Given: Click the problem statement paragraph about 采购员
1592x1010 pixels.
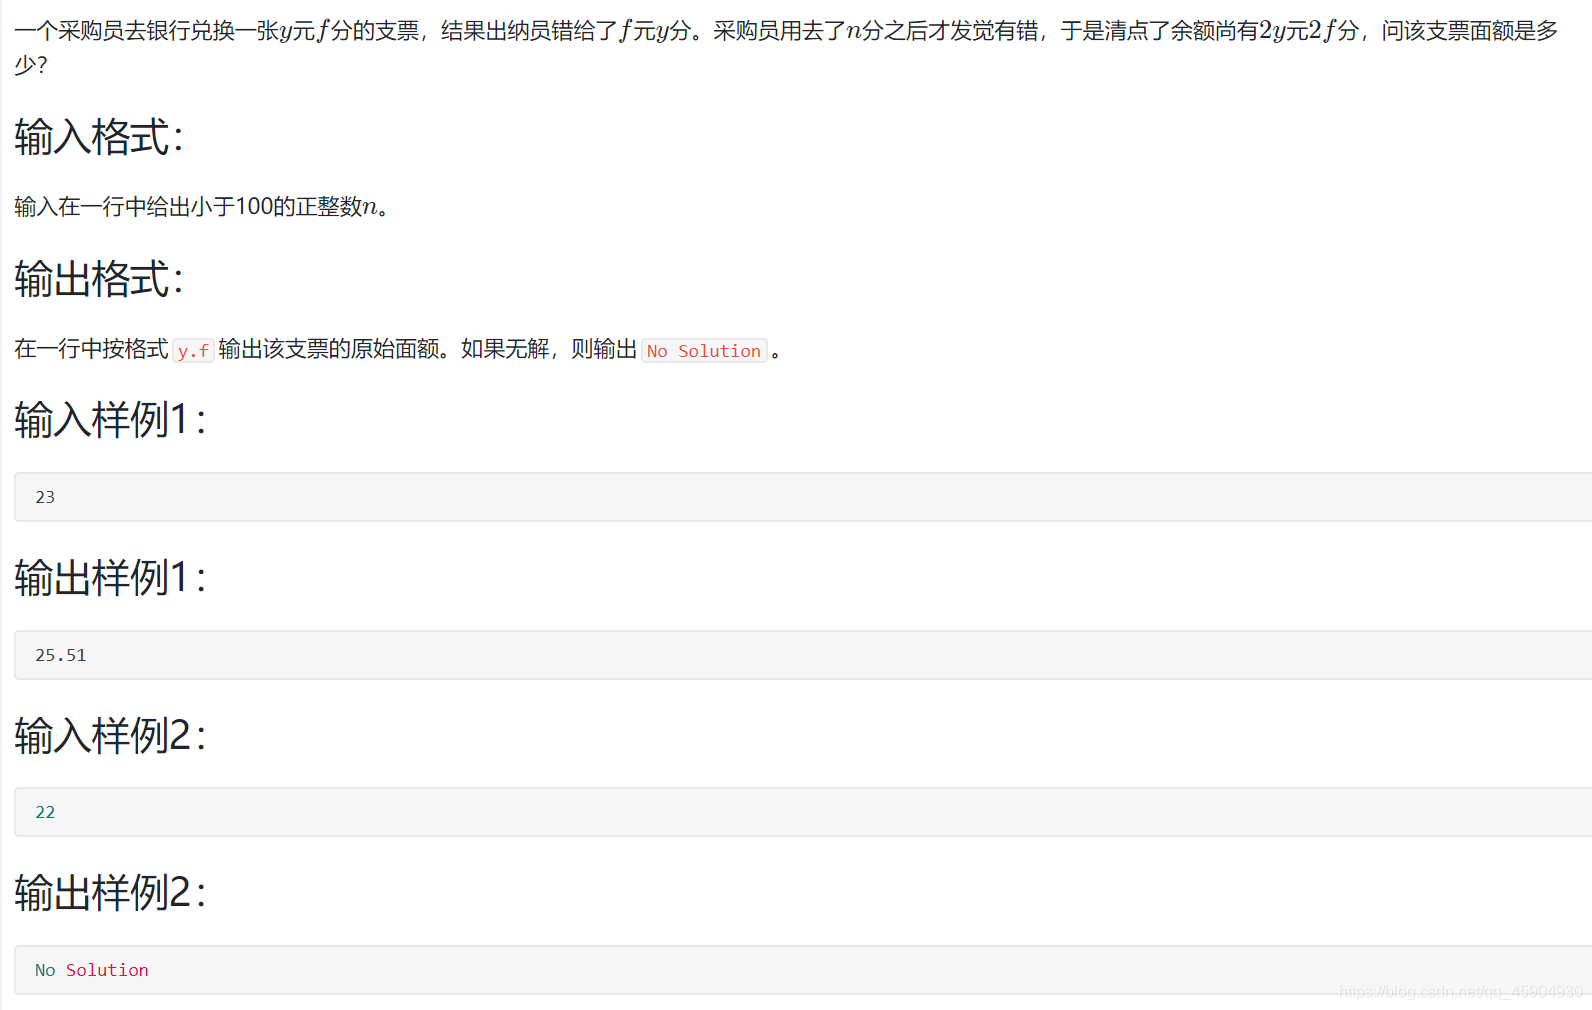Looking at the screenshot, I should pyautogui.click(x=787, y=48).
